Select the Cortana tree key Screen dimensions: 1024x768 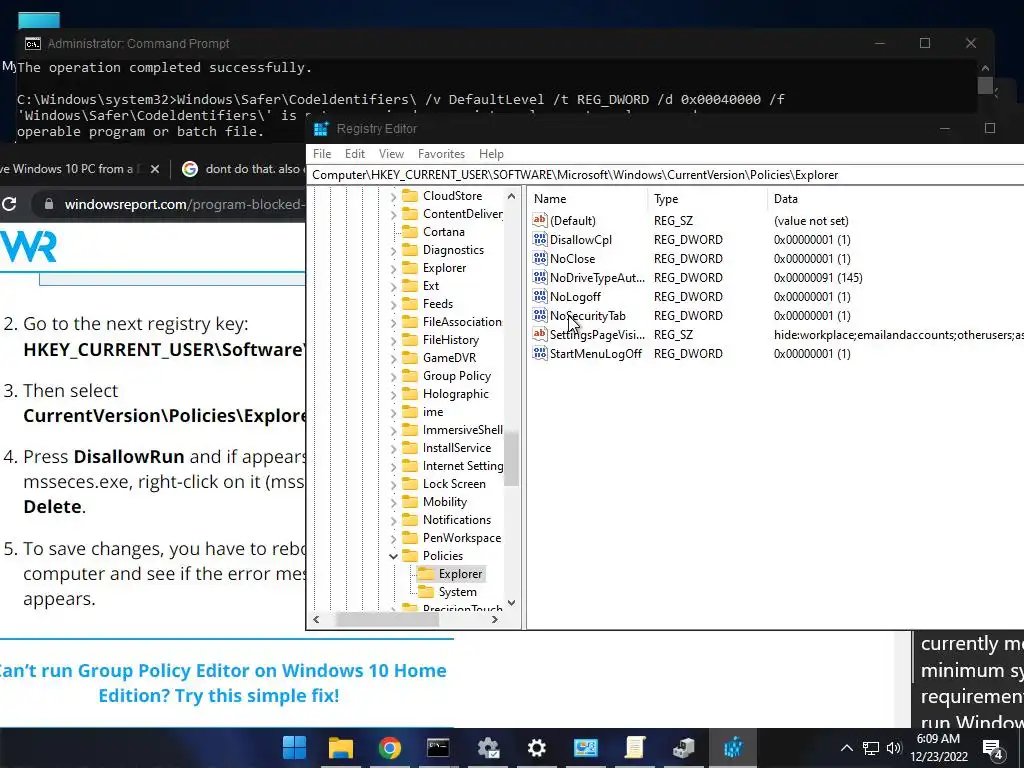443,232
